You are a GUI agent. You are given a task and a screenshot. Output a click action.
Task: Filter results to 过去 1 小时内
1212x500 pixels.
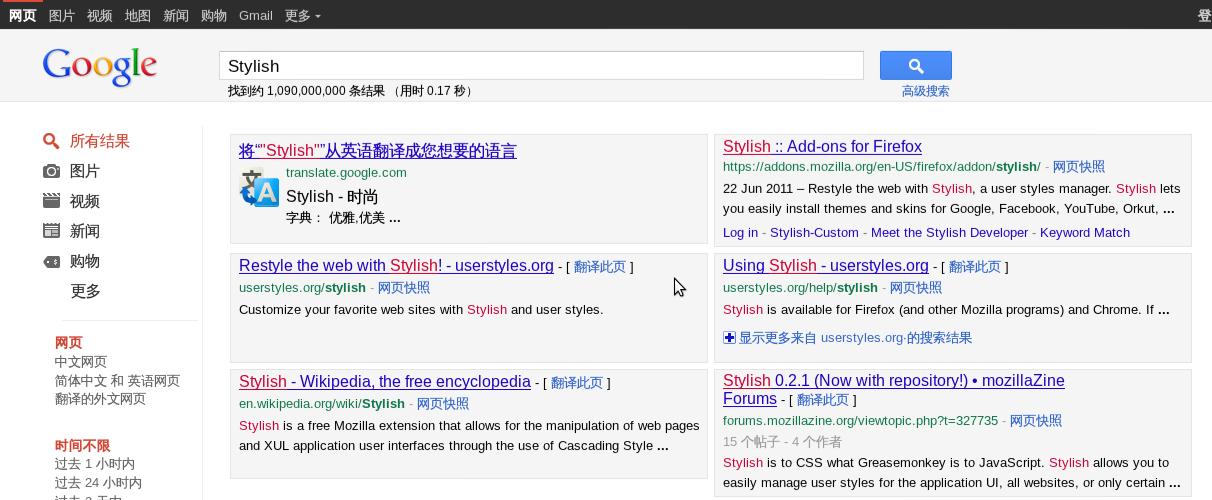click(x=95, y=464)
